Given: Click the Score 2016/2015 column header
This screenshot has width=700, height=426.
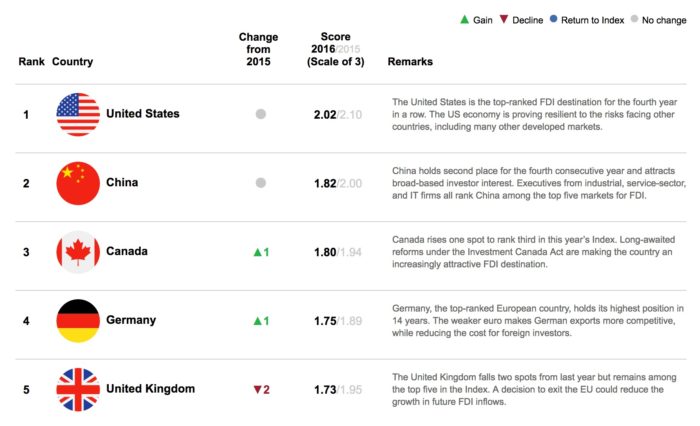Looking at the screenshot, I should pos(337,49).
